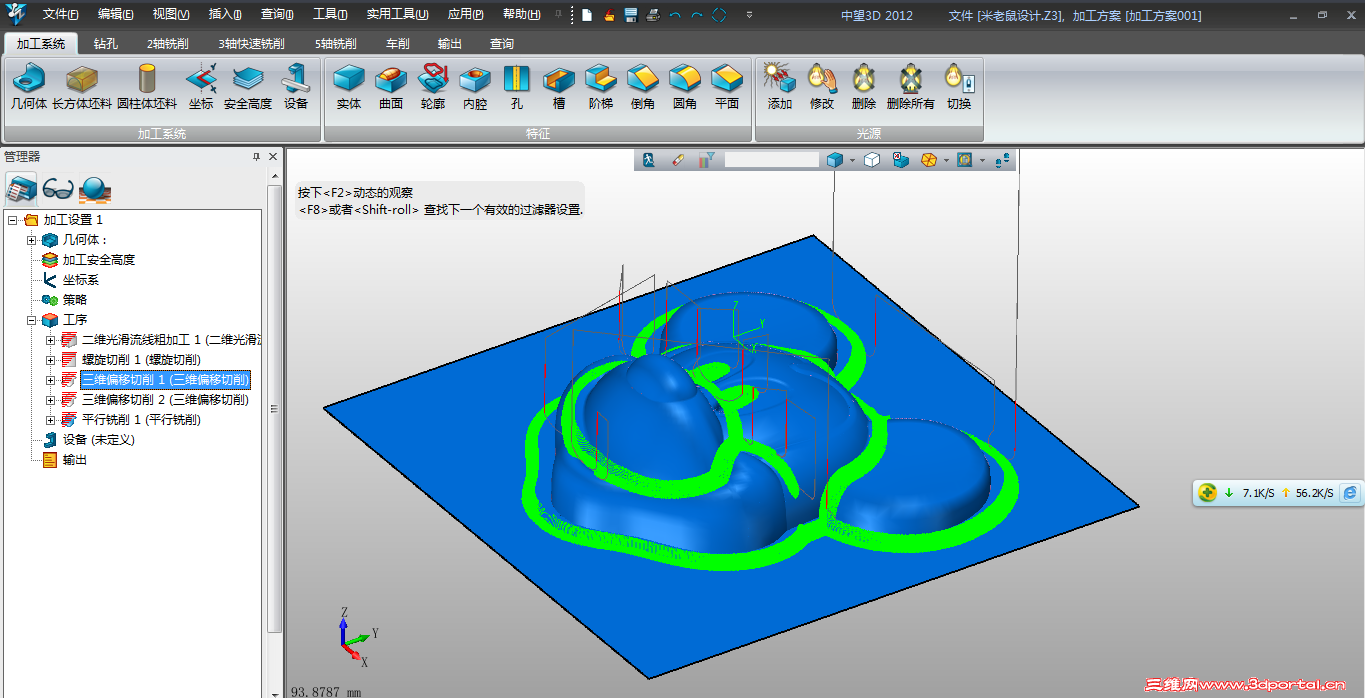Switch to the glasses view manager tab
Screen dimensions: 1365x698
coord(58,188)
